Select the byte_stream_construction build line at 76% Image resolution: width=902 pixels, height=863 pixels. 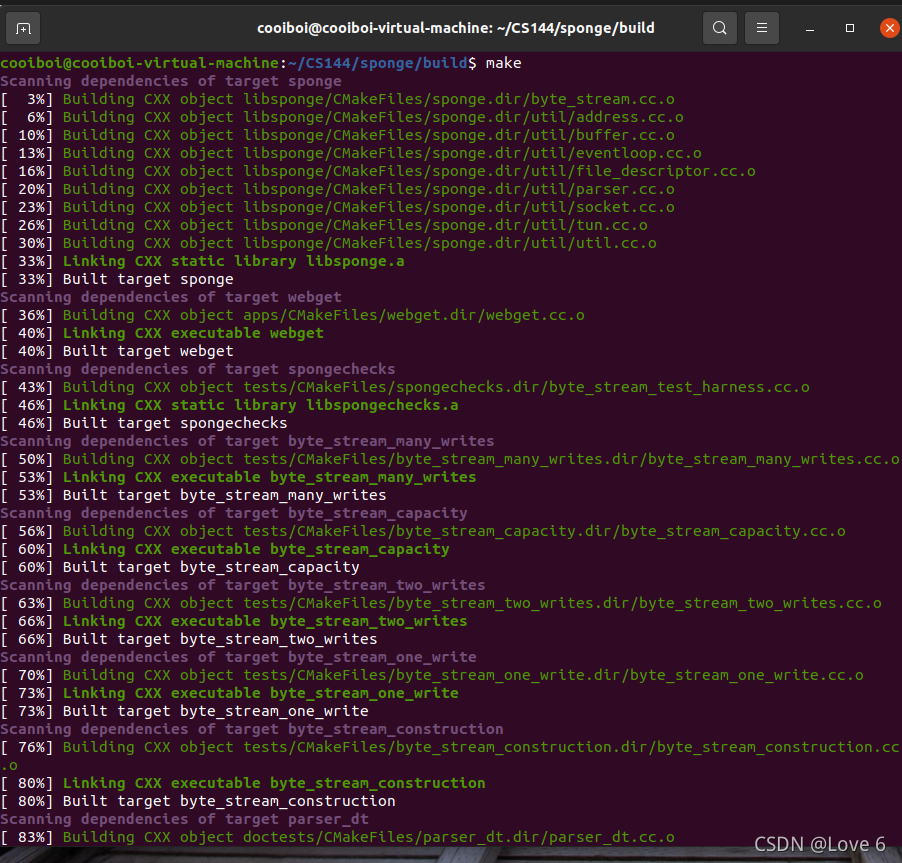[451, 756]
